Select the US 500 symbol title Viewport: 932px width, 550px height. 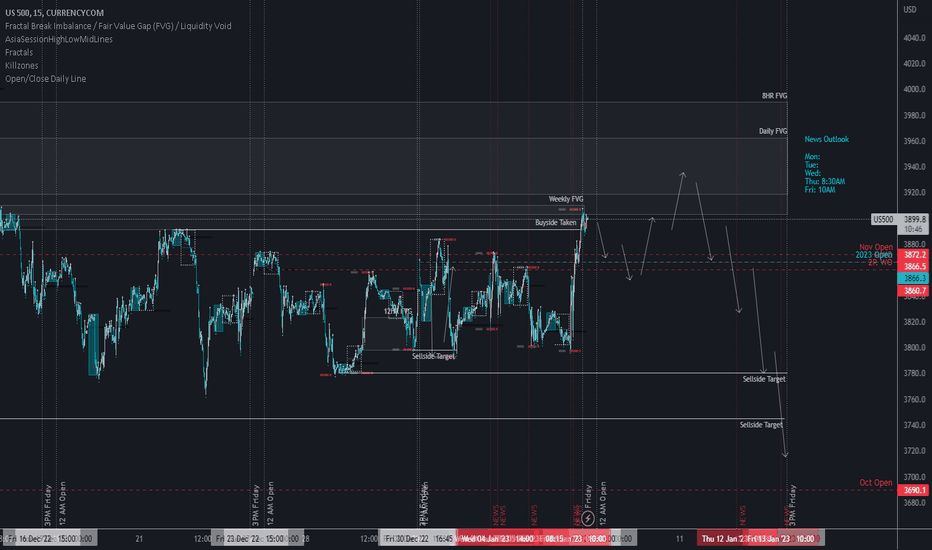(x=54, y=12)
